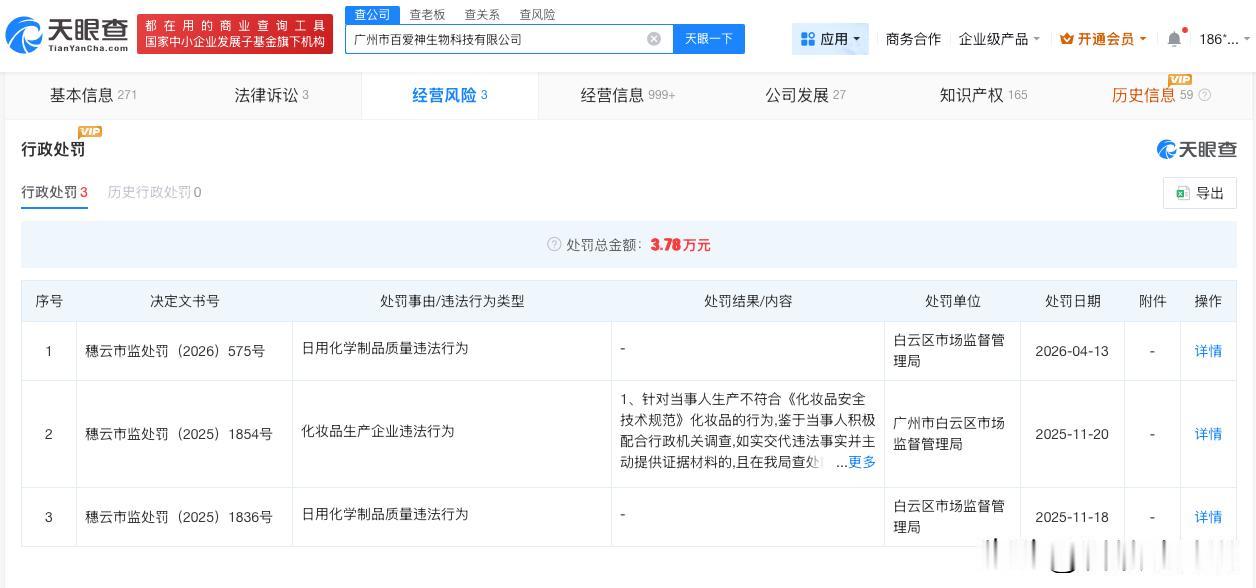This screenshot has width=1256, height=588.
Task: Click the date 2025-11-20
Action: click(x=1072, y=434)
